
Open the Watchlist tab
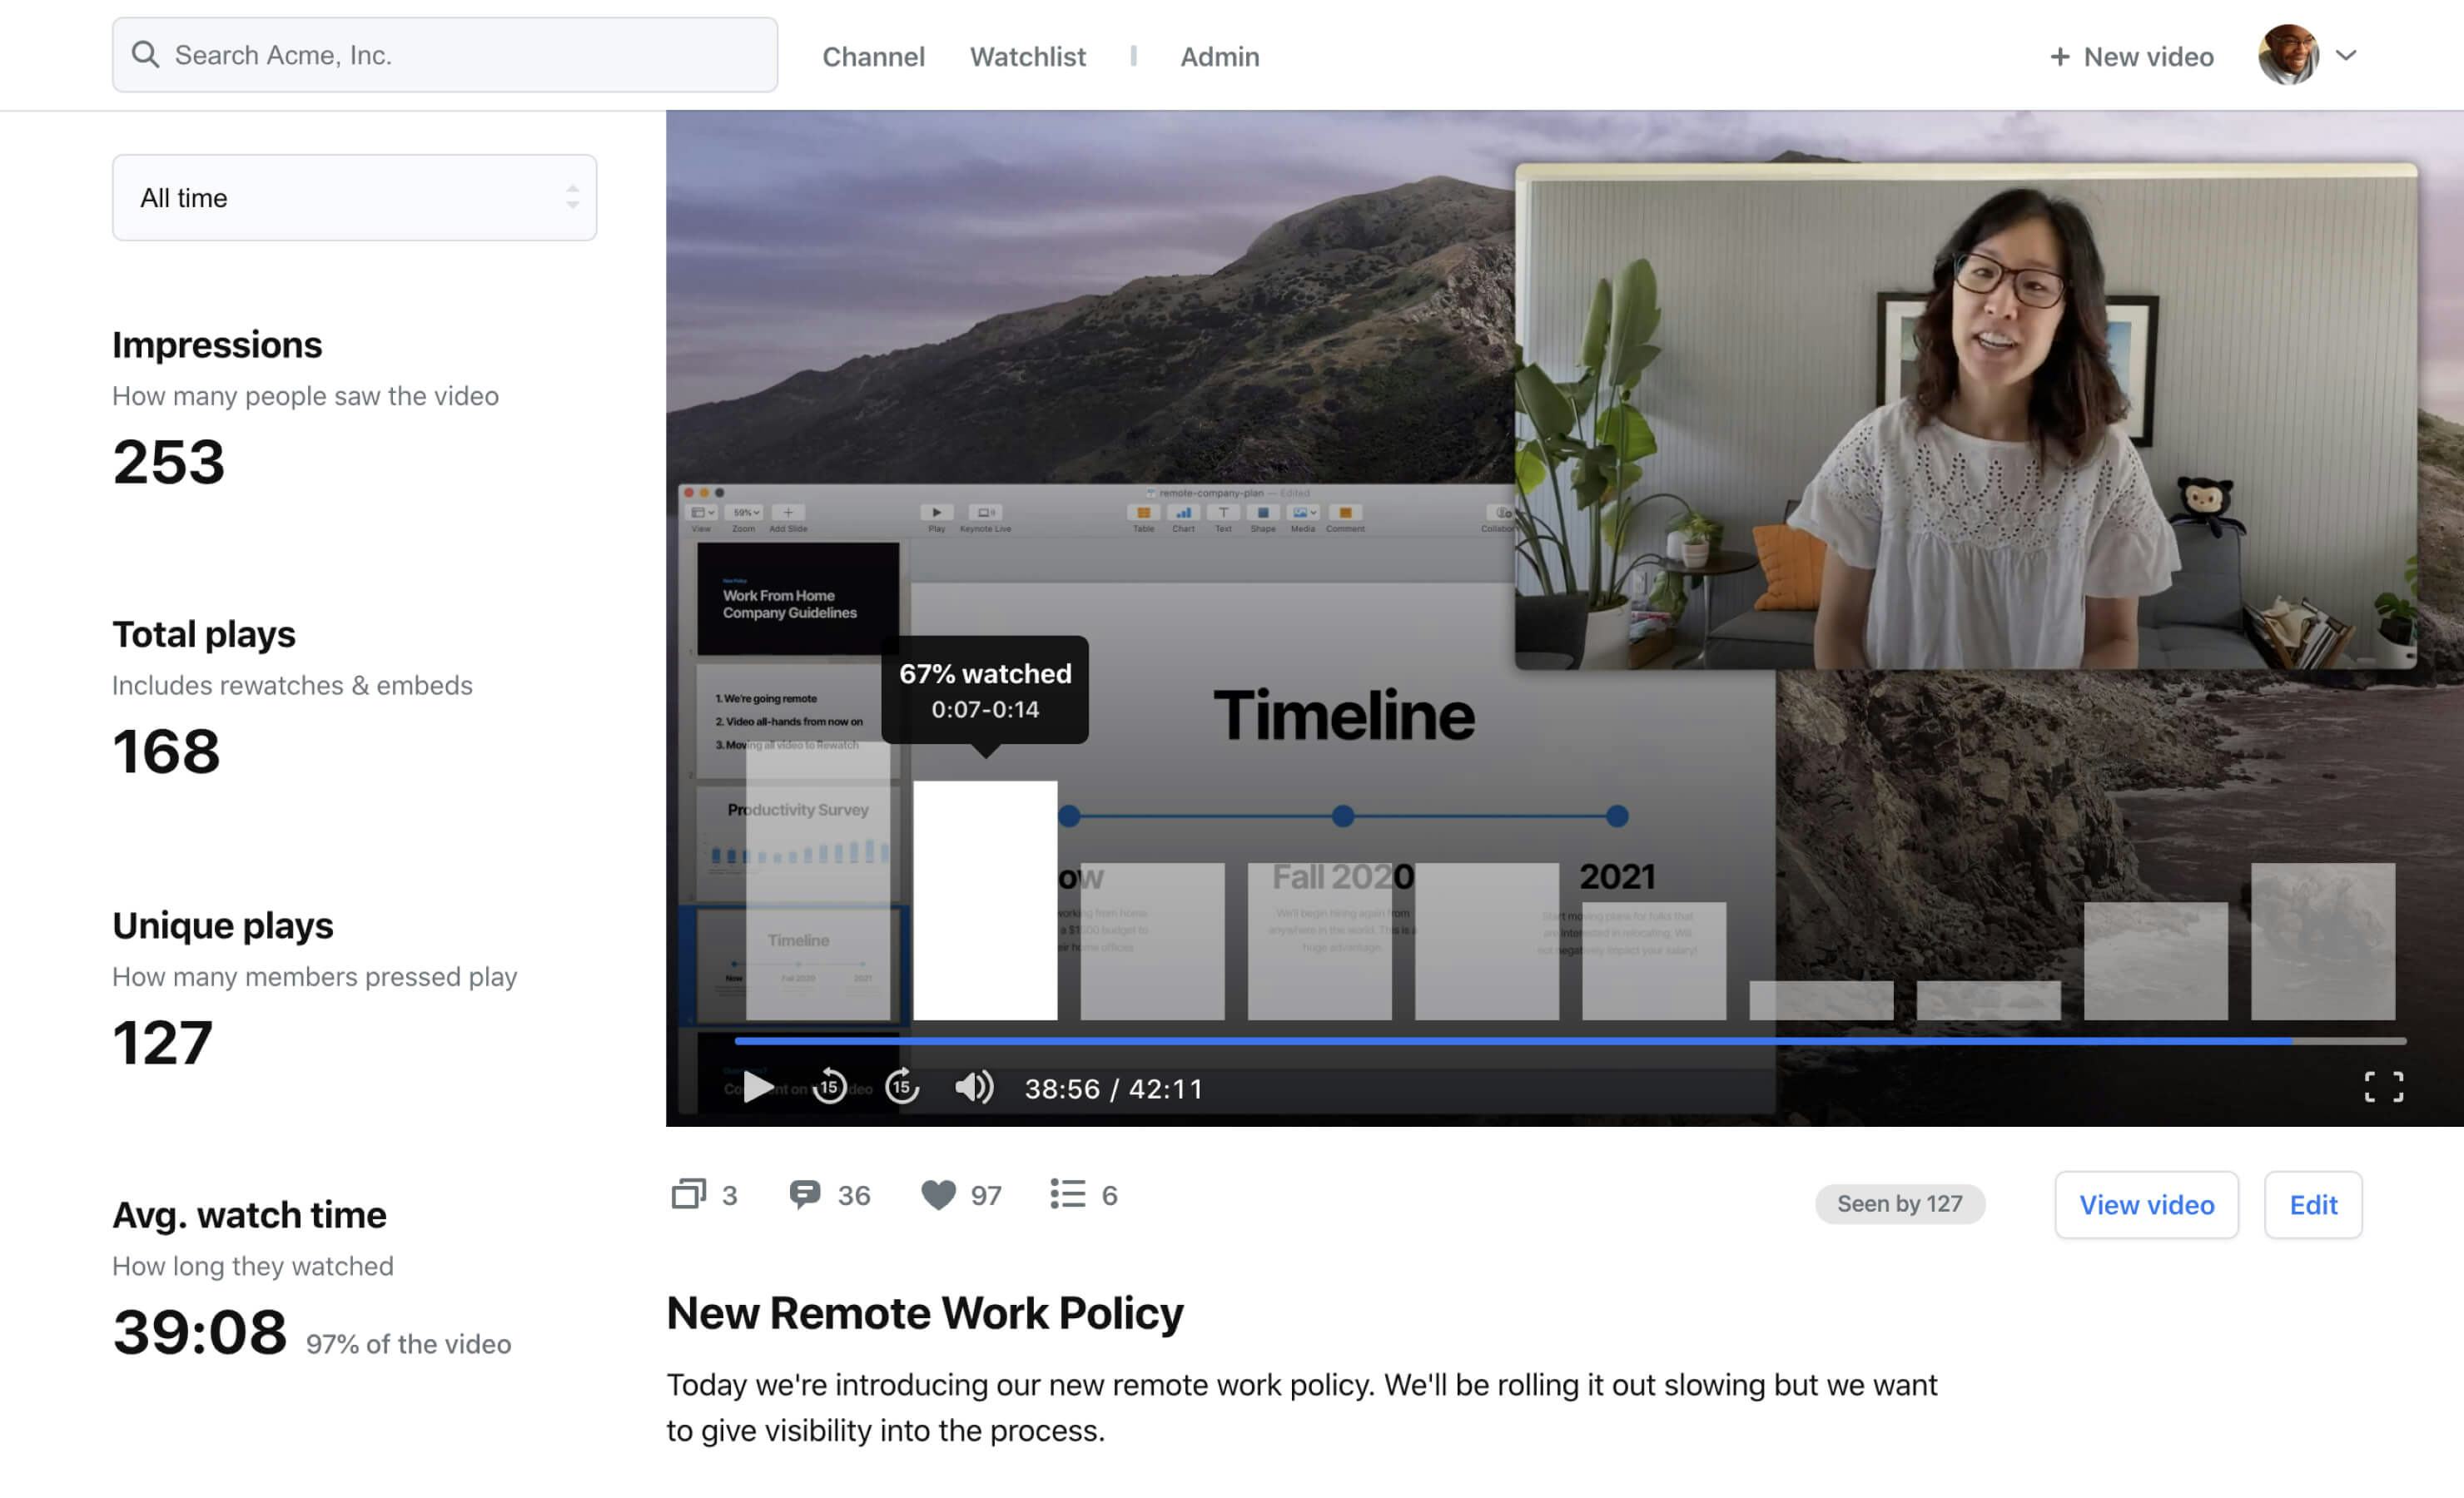click(x=1027, y=57)
